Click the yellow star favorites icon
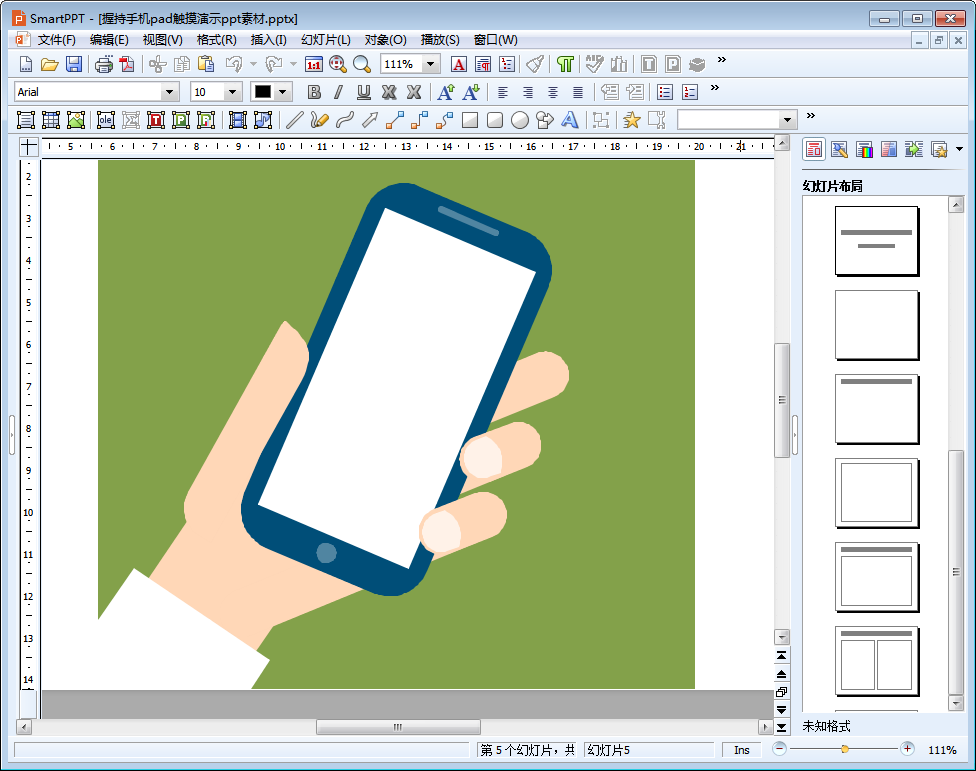 631,119
